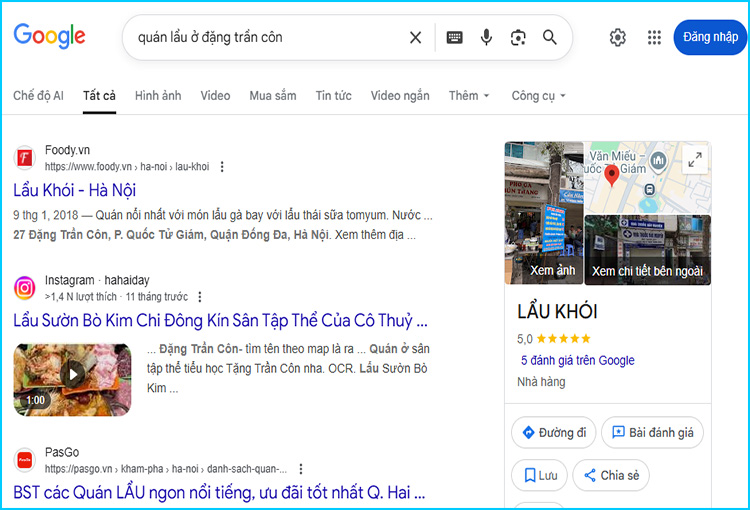
Task: Expand the Công cụ dropdown
Action: tap(539, 96)
